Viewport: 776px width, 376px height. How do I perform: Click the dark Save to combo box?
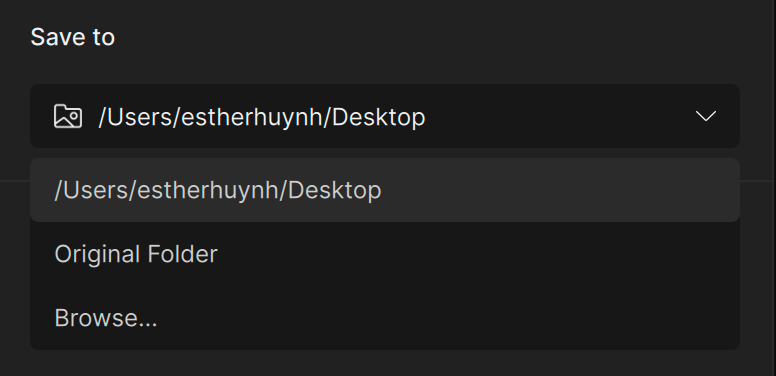point(385,116)
